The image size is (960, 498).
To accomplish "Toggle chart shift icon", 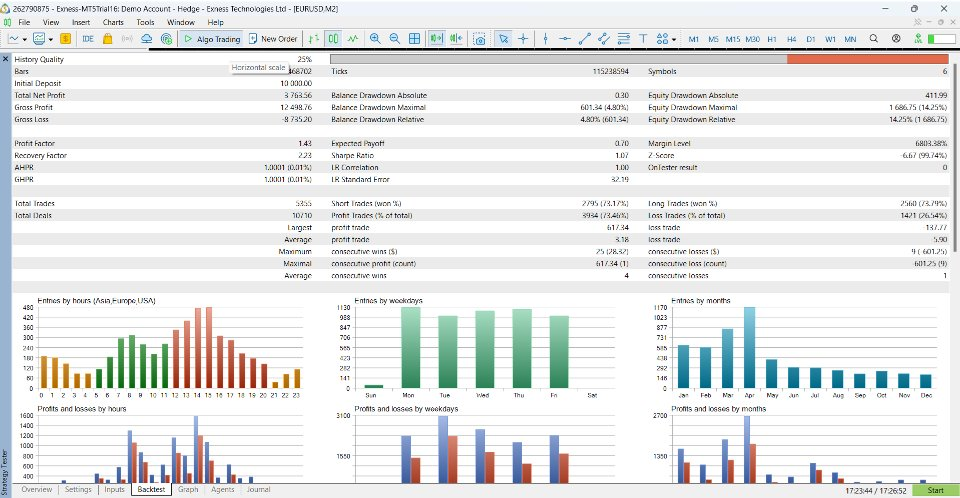I will point(456,39).
